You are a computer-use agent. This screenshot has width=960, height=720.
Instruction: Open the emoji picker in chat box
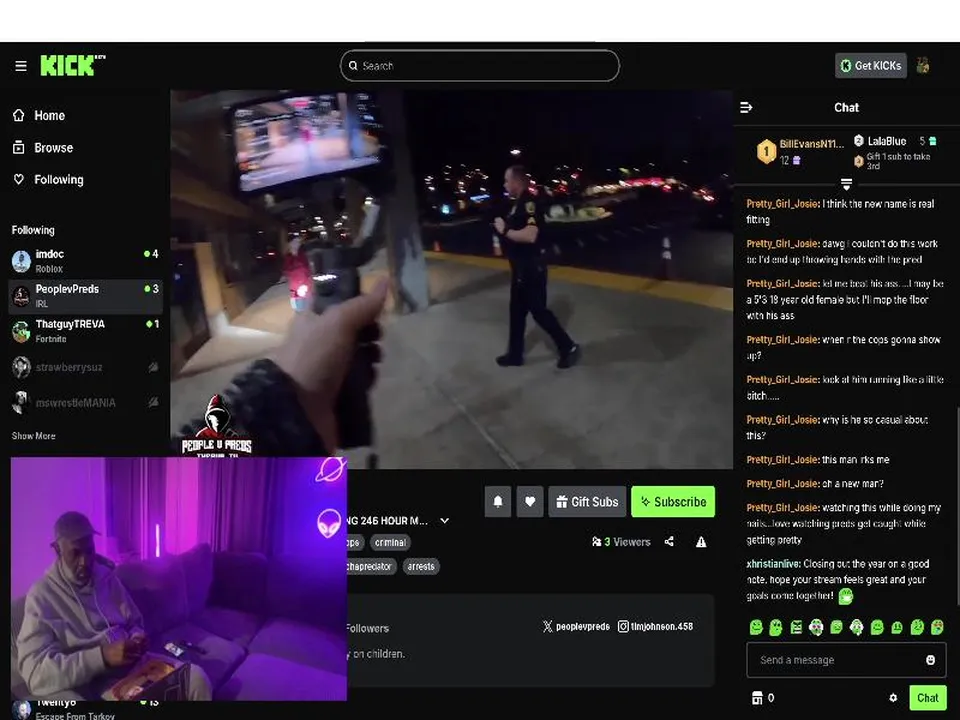[930, 660]
